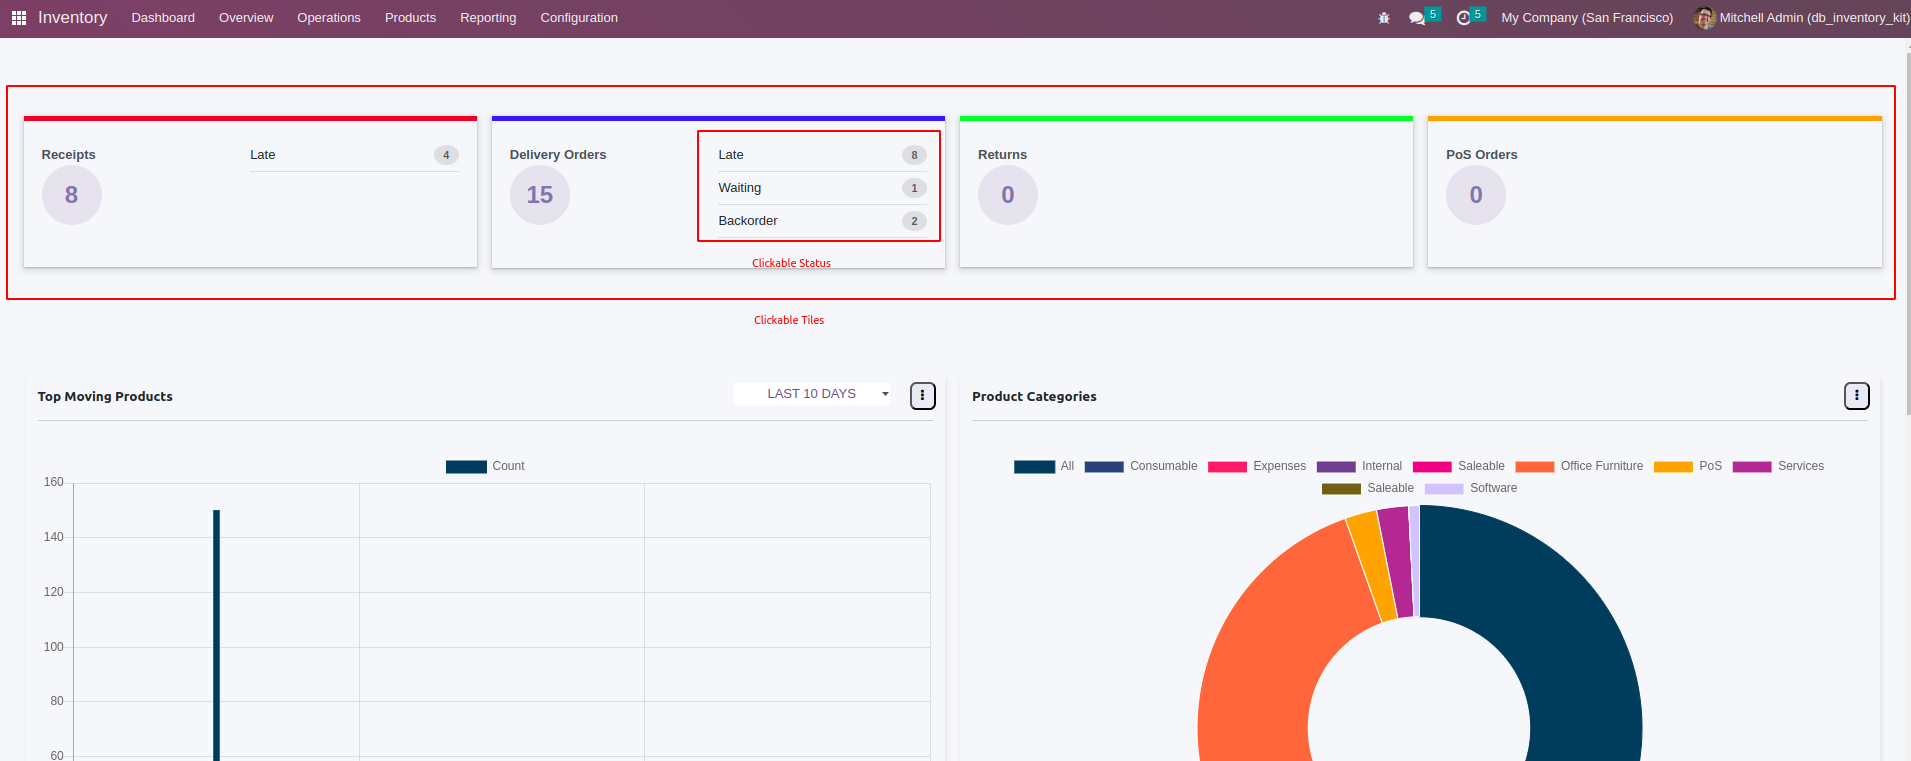The height and width of the screenshot is (761, 1911).
Task: Click the tall bar in Top Moving Products
Action: click(216, 635)
